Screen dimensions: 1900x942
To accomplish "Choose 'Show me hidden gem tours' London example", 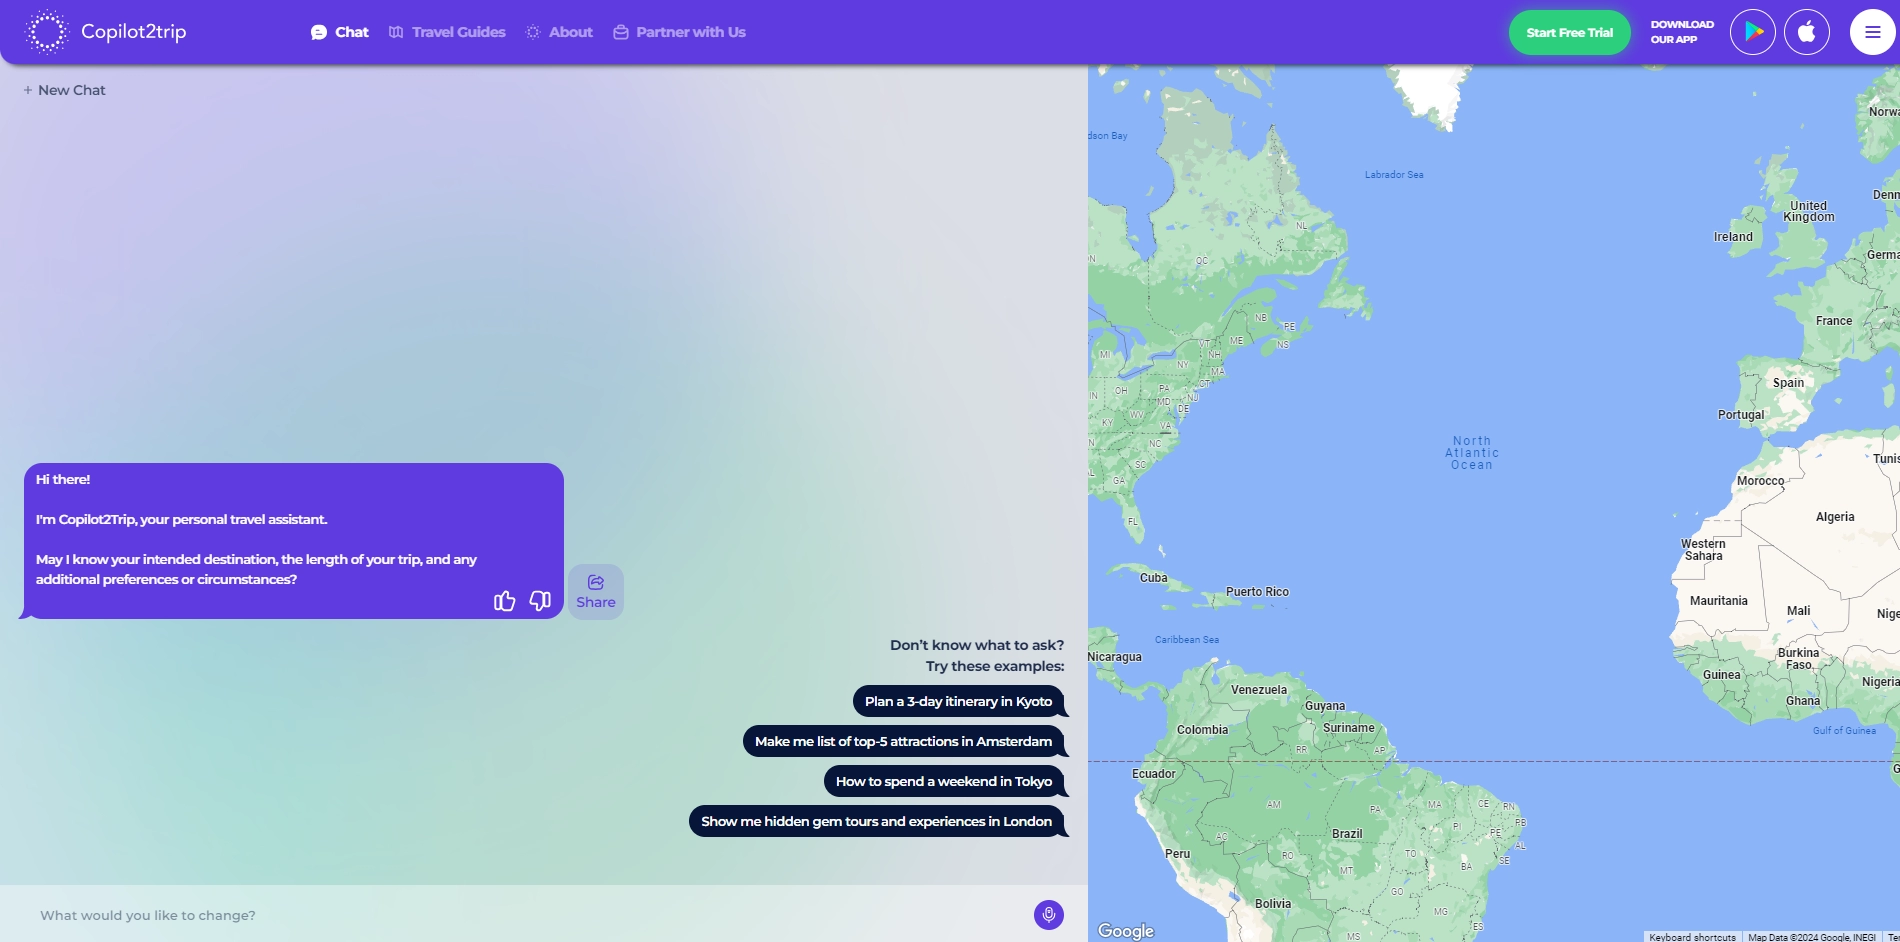I will (x=876, y=821).
